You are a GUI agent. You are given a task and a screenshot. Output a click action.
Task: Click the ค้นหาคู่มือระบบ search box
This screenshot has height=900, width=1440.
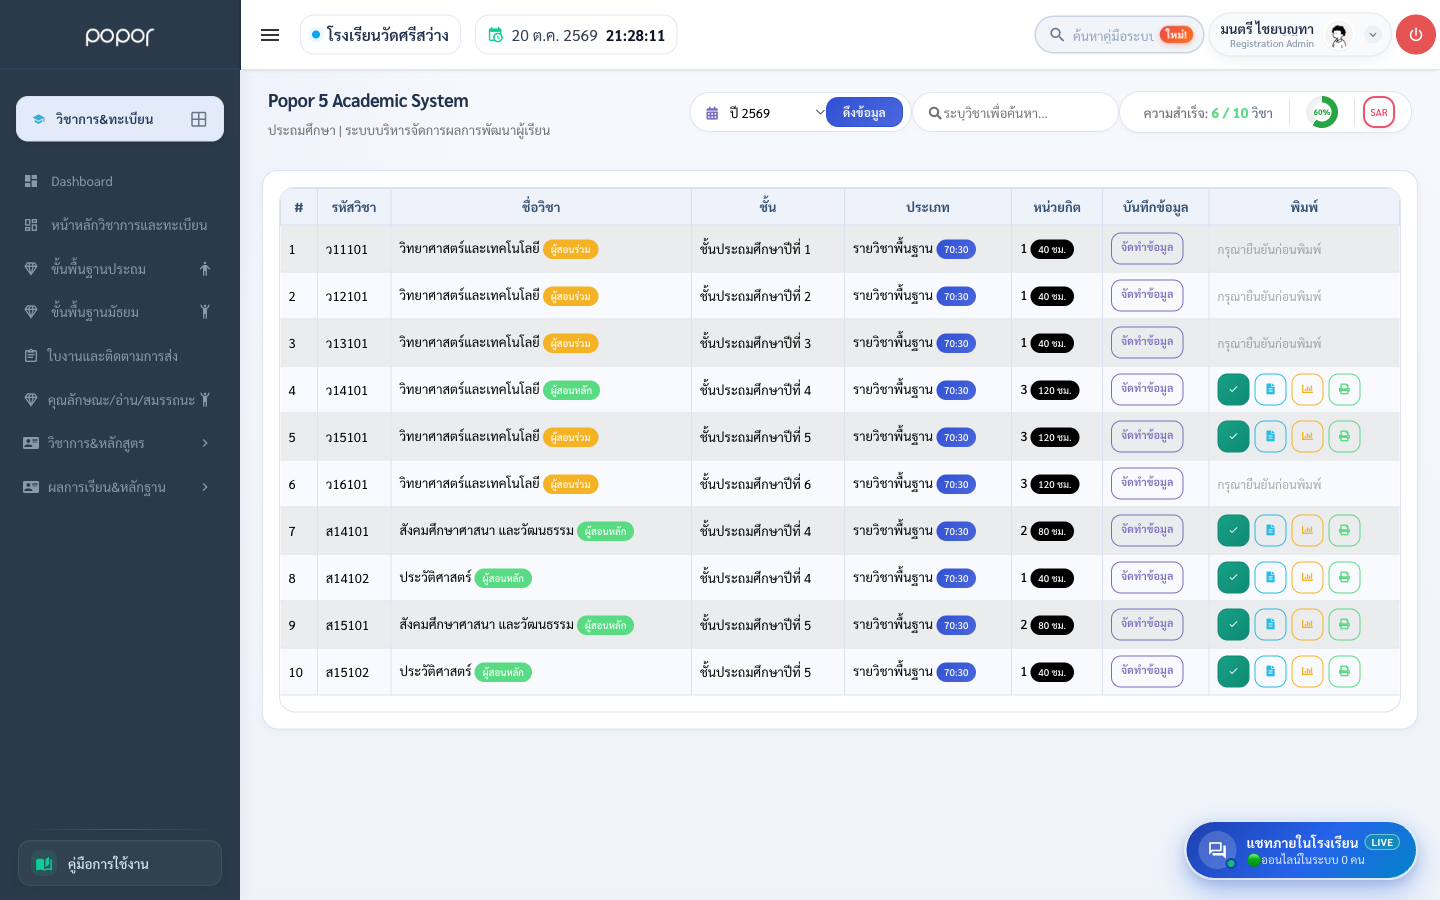[x=1119, y=35]
